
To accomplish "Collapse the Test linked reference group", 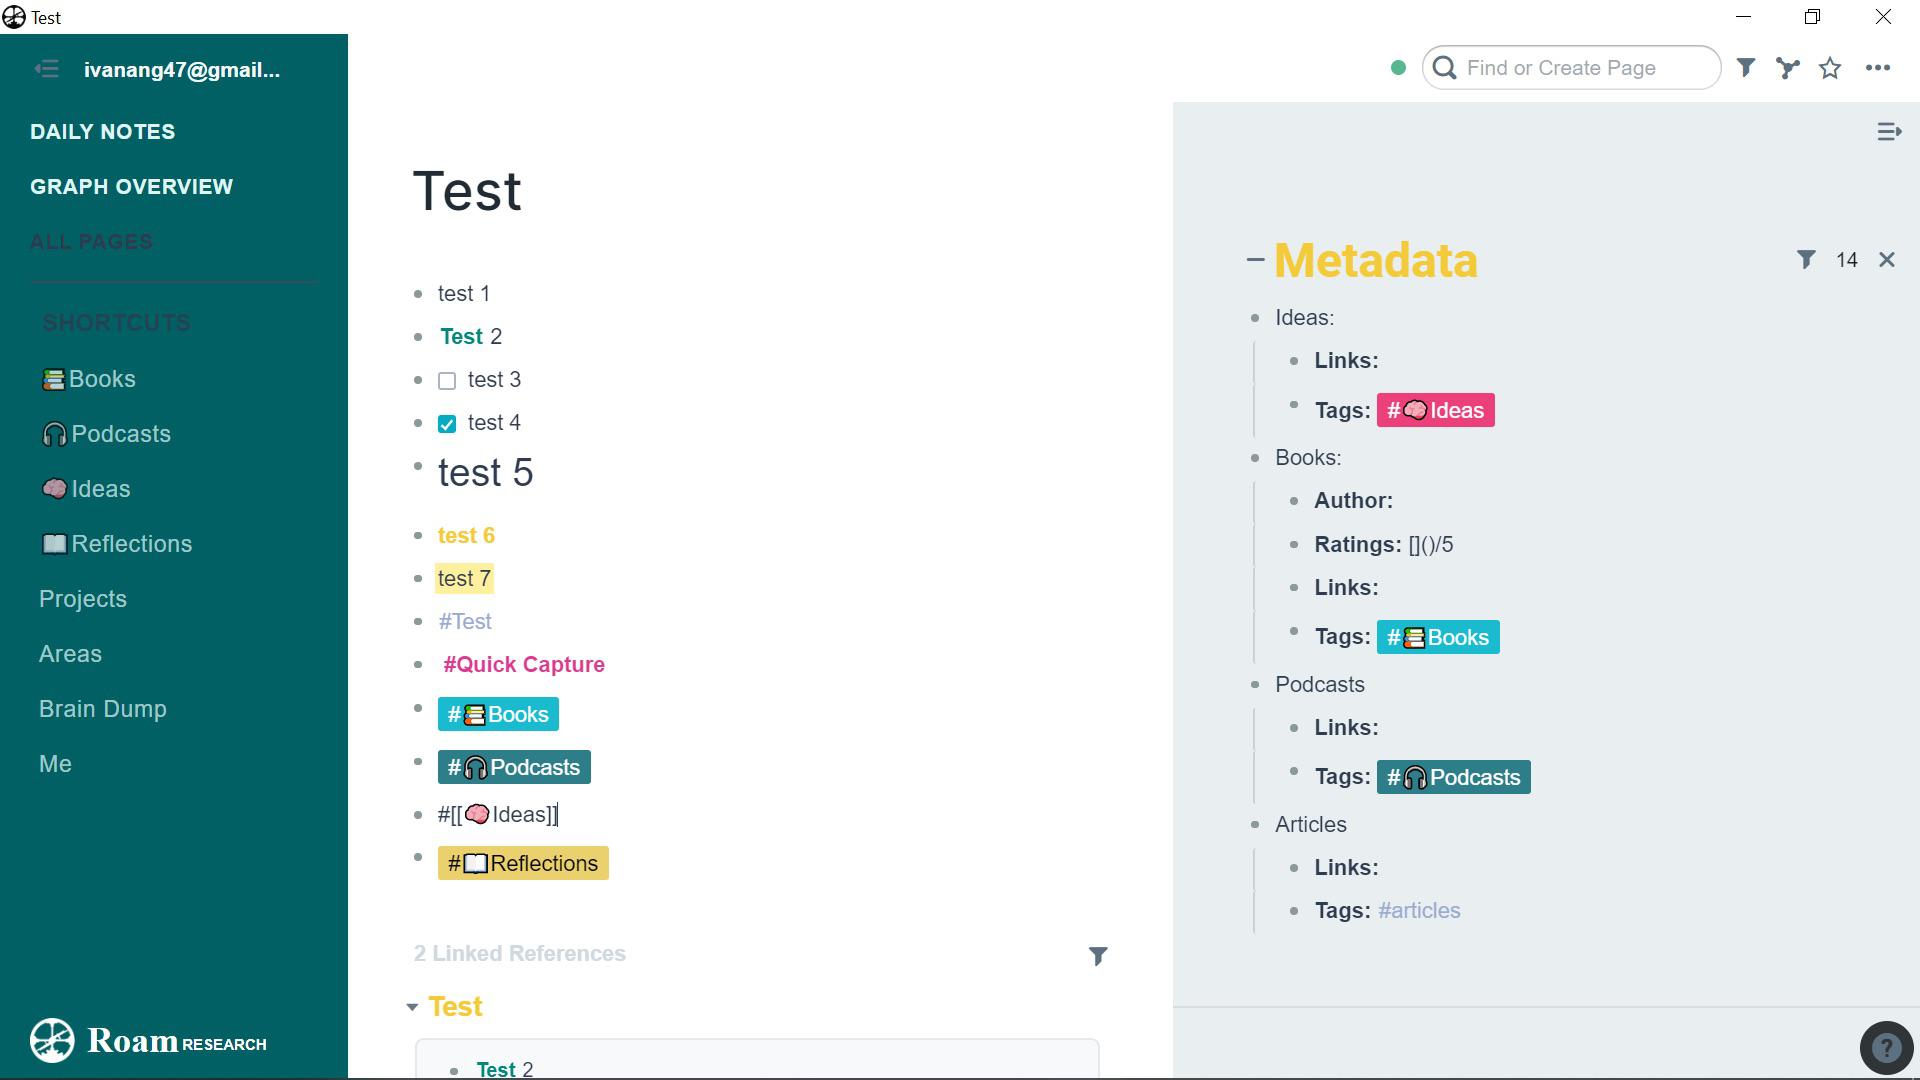I will click(412, 1007).
